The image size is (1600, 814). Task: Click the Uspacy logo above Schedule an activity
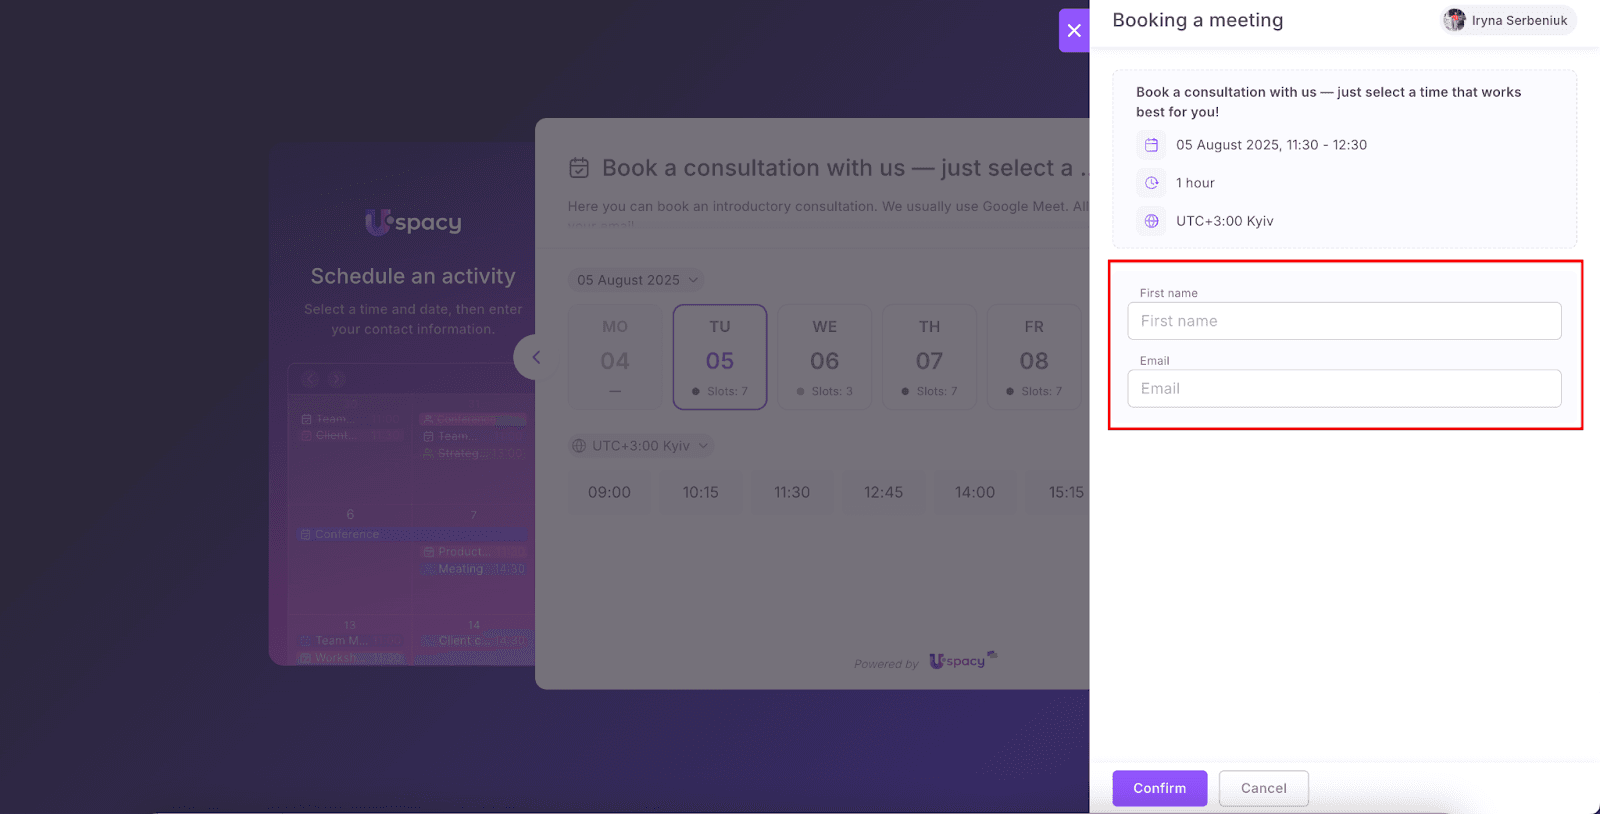pos(413,222)
